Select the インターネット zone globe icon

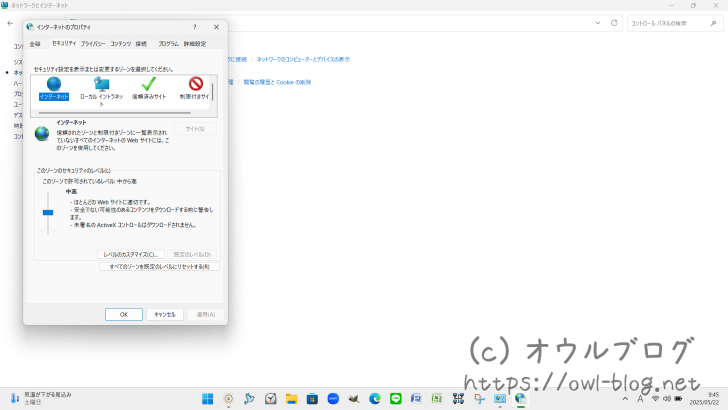coord(54,86)
